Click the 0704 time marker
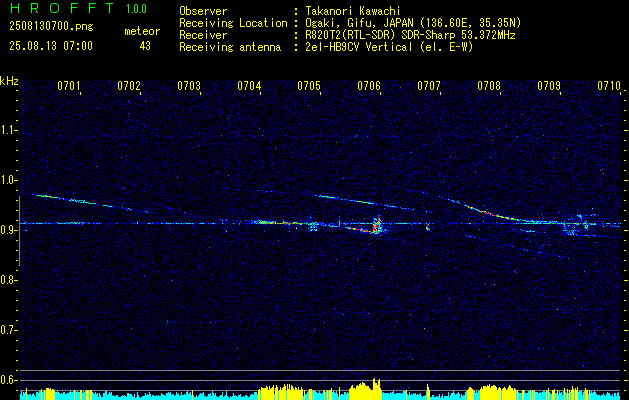 249,85
